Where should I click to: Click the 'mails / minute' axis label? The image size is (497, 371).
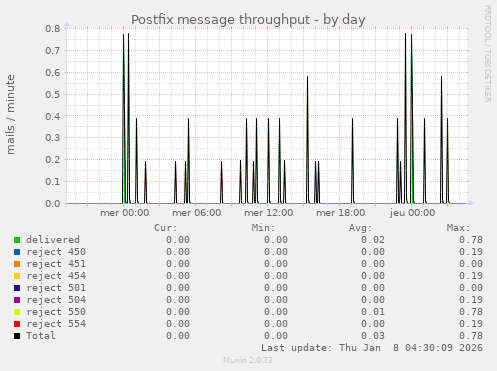11,115
